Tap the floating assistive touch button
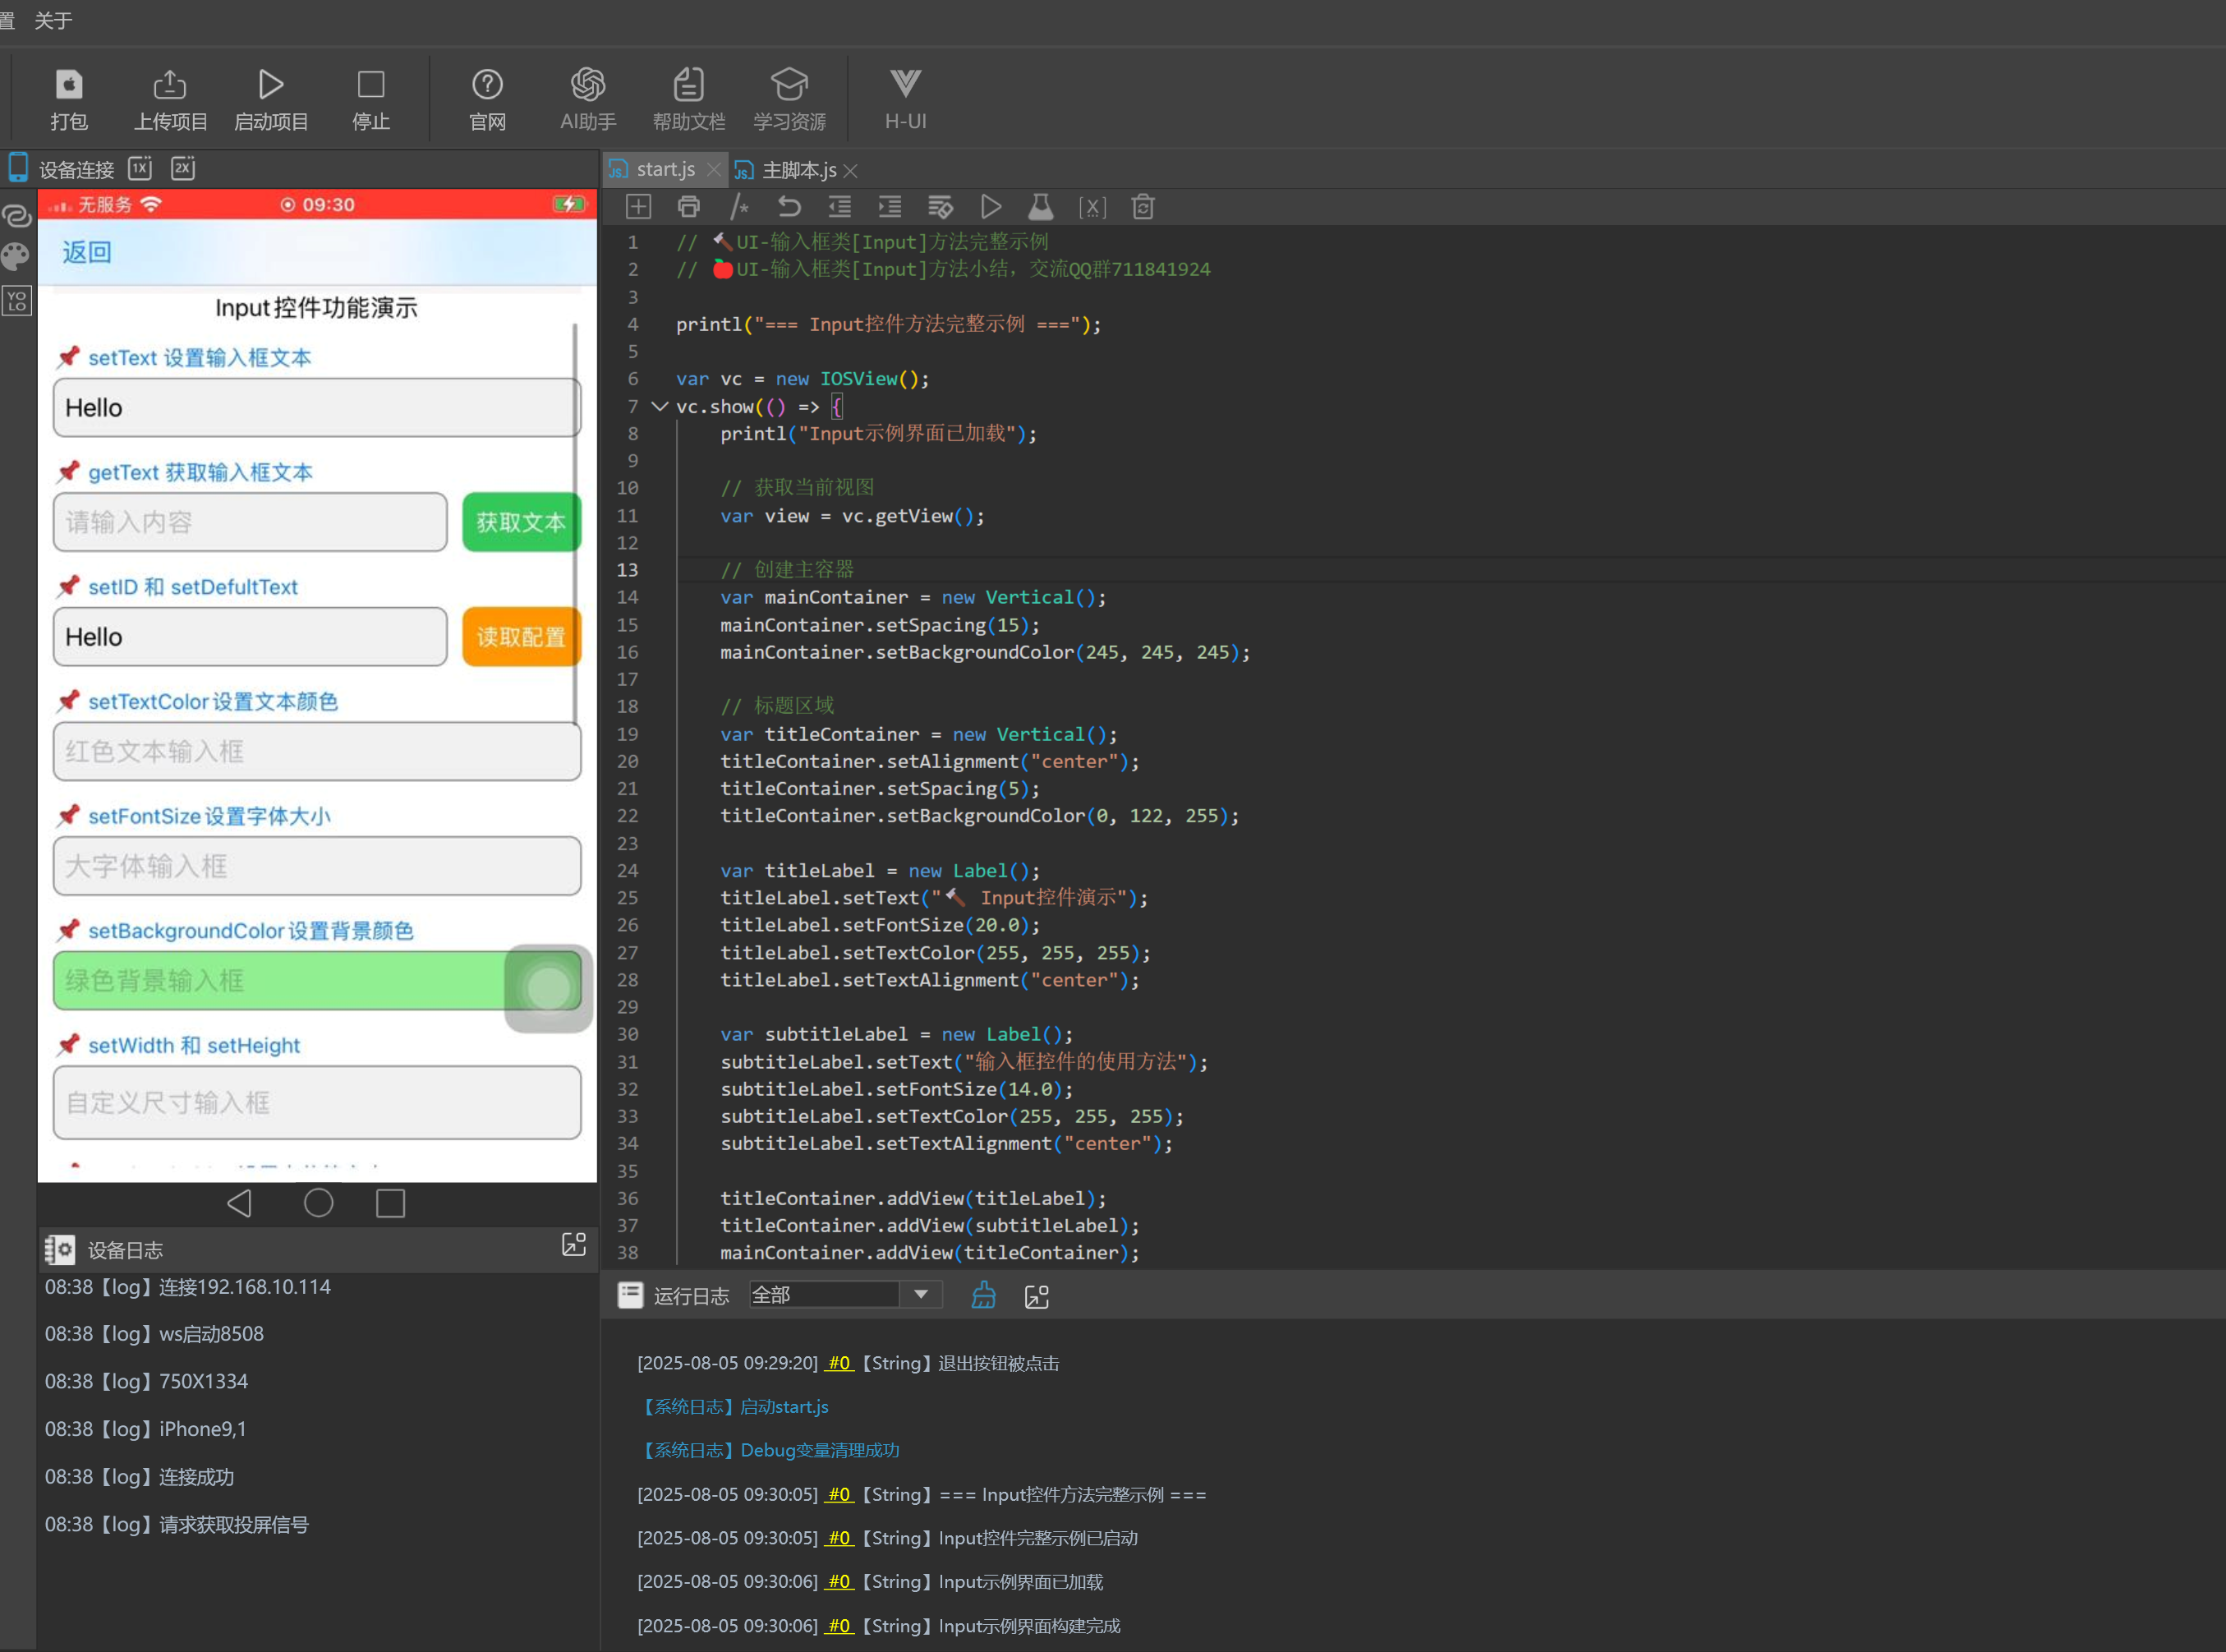 [549, 988]
